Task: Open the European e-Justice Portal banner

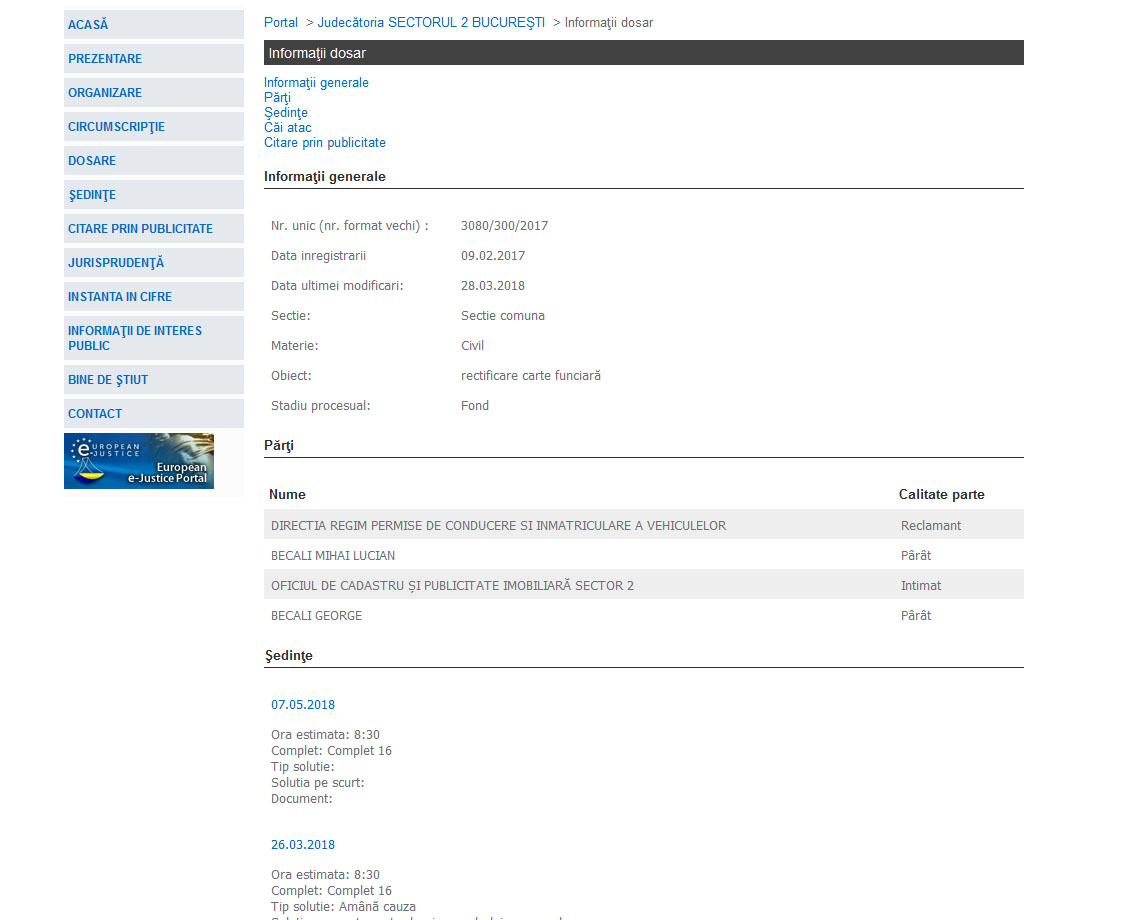Action: pyautogui.click(x=139, y=461)
